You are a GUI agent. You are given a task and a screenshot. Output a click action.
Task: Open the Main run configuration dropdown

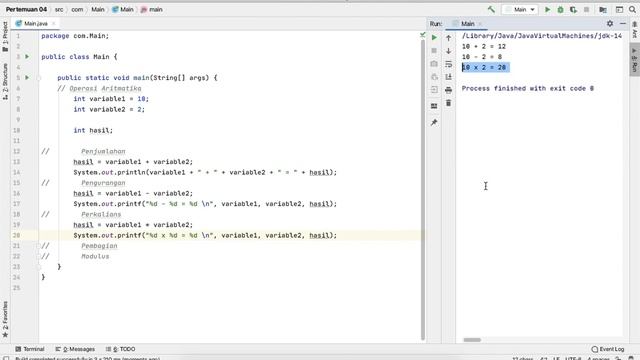click(x=520, y=9)
